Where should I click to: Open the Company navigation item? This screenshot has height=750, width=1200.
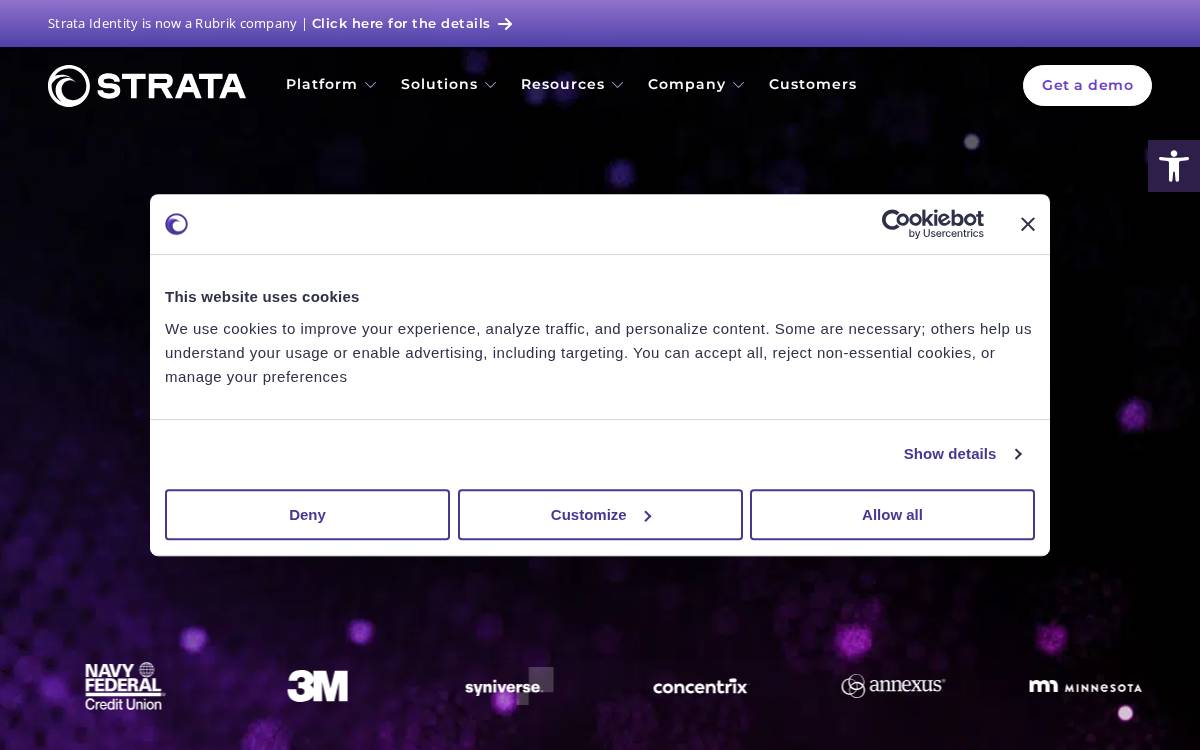687,84
